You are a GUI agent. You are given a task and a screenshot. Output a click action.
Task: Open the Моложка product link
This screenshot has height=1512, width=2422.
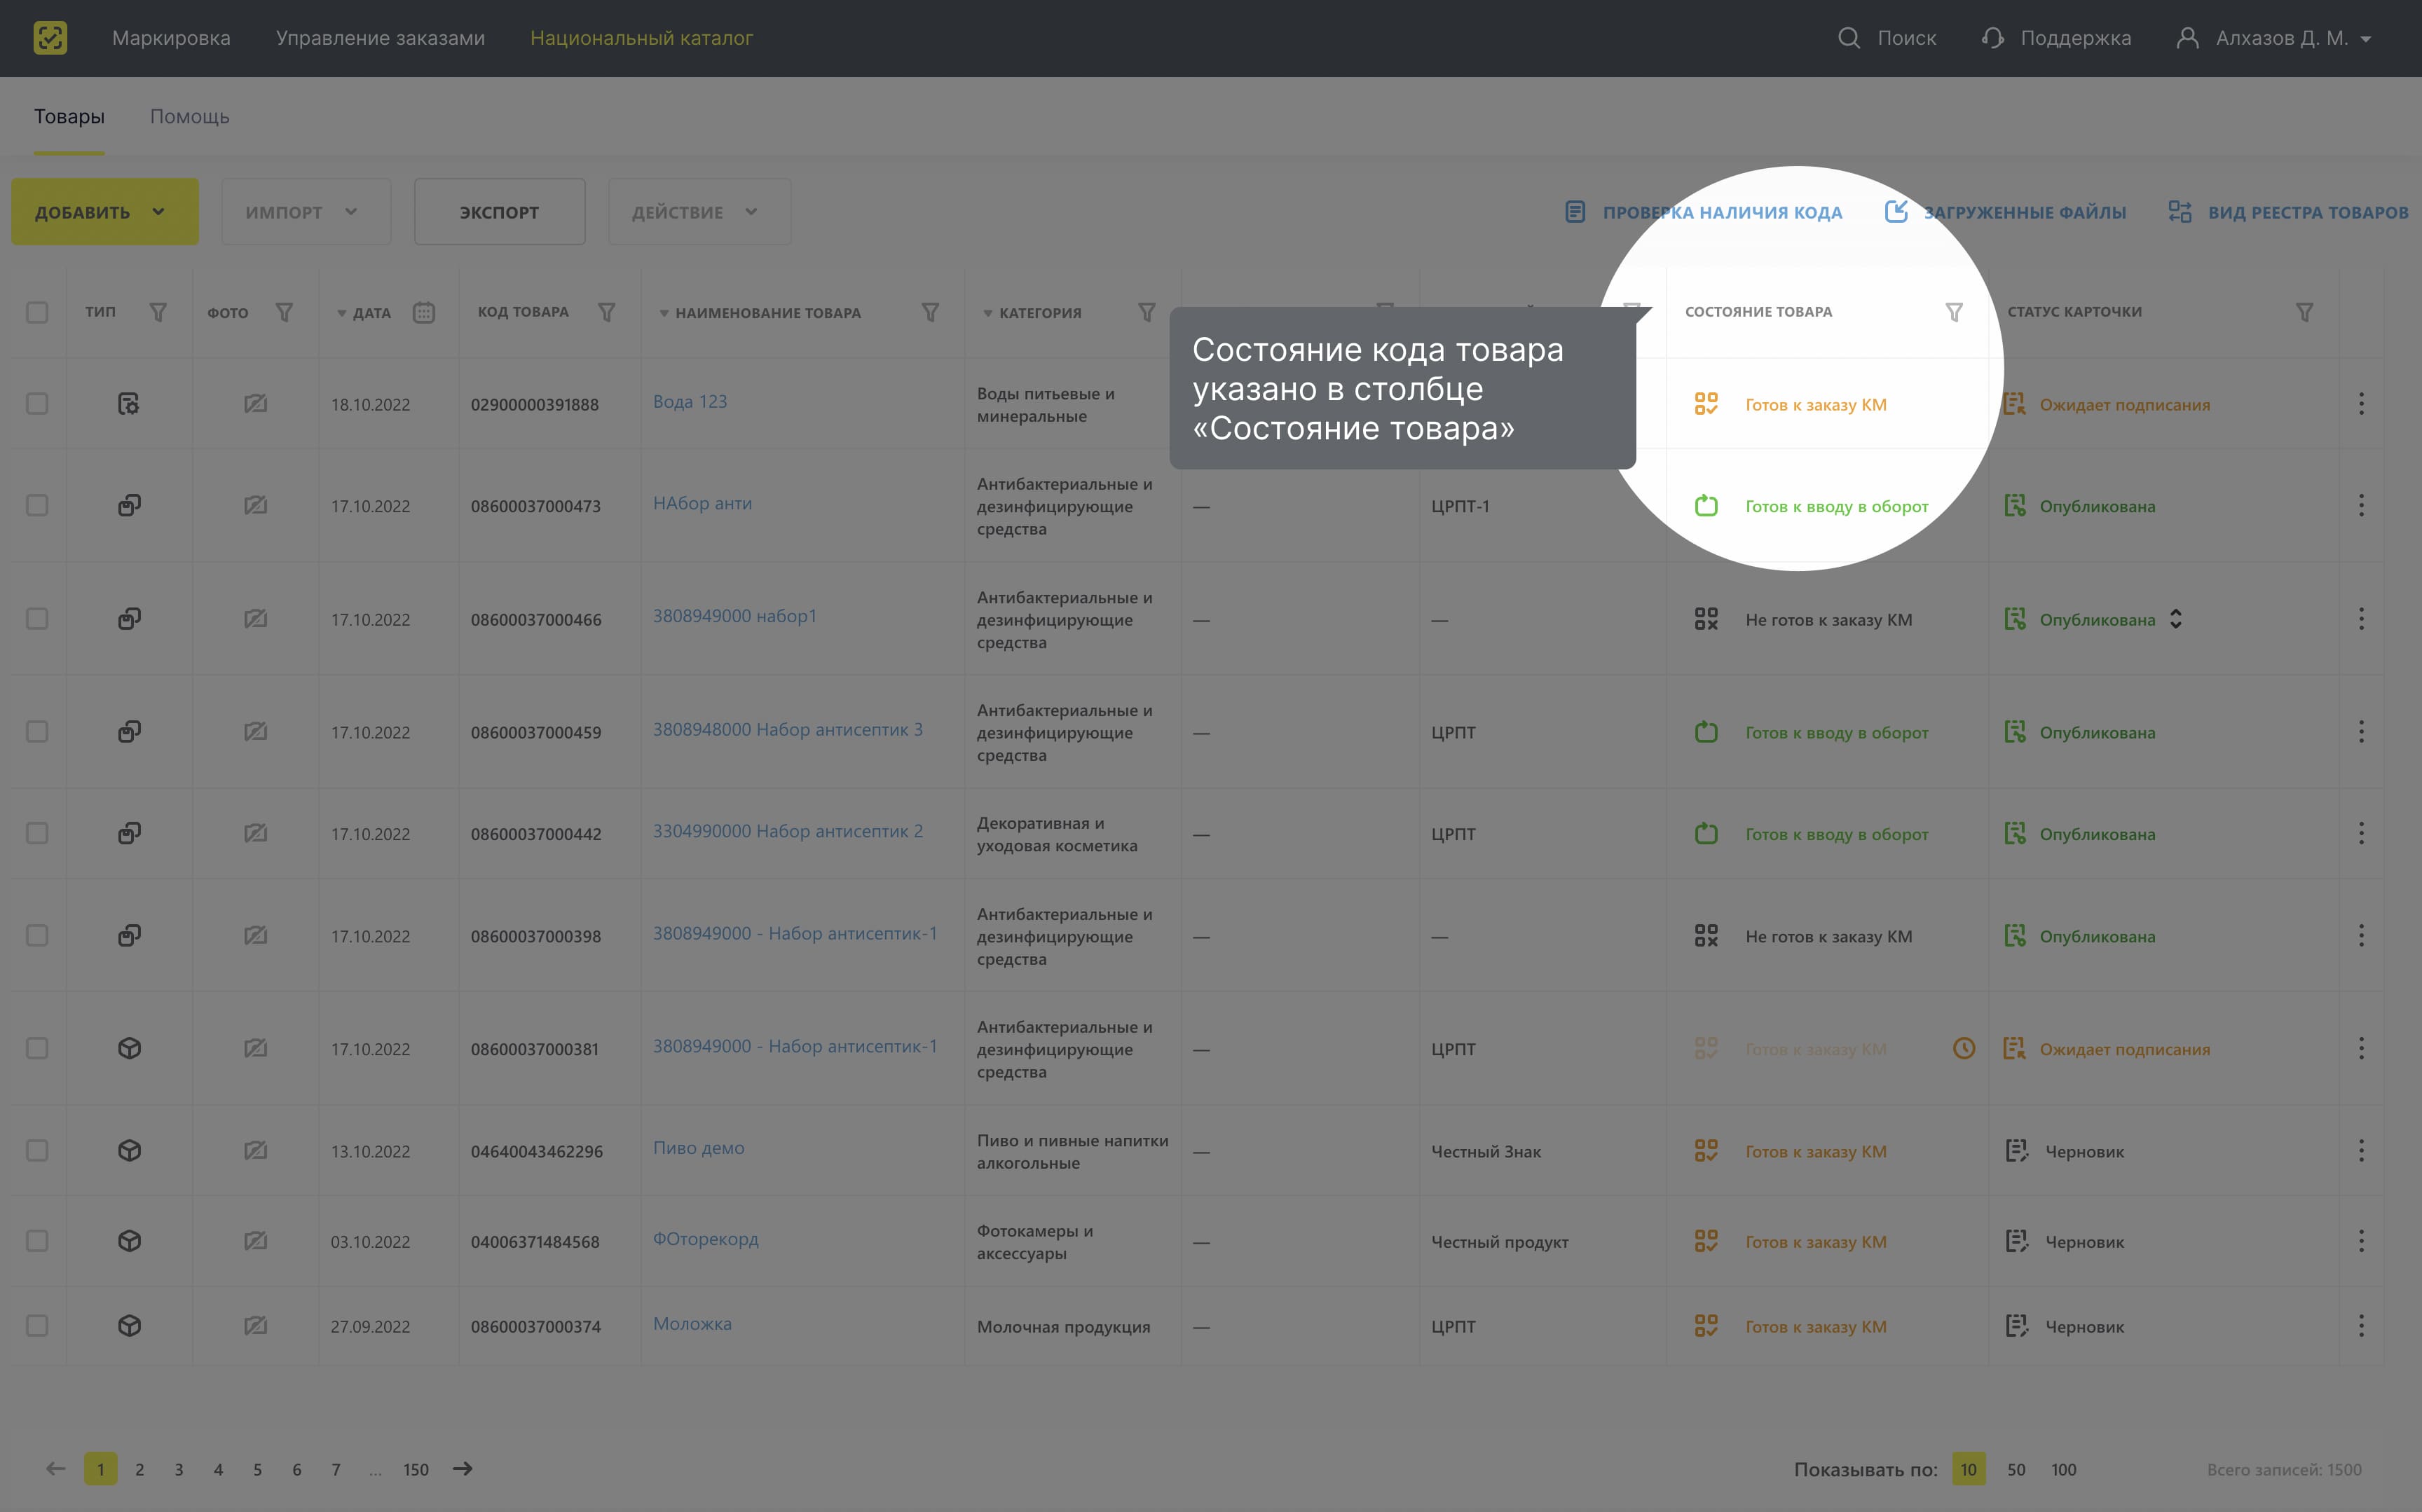click(692, 1323)
